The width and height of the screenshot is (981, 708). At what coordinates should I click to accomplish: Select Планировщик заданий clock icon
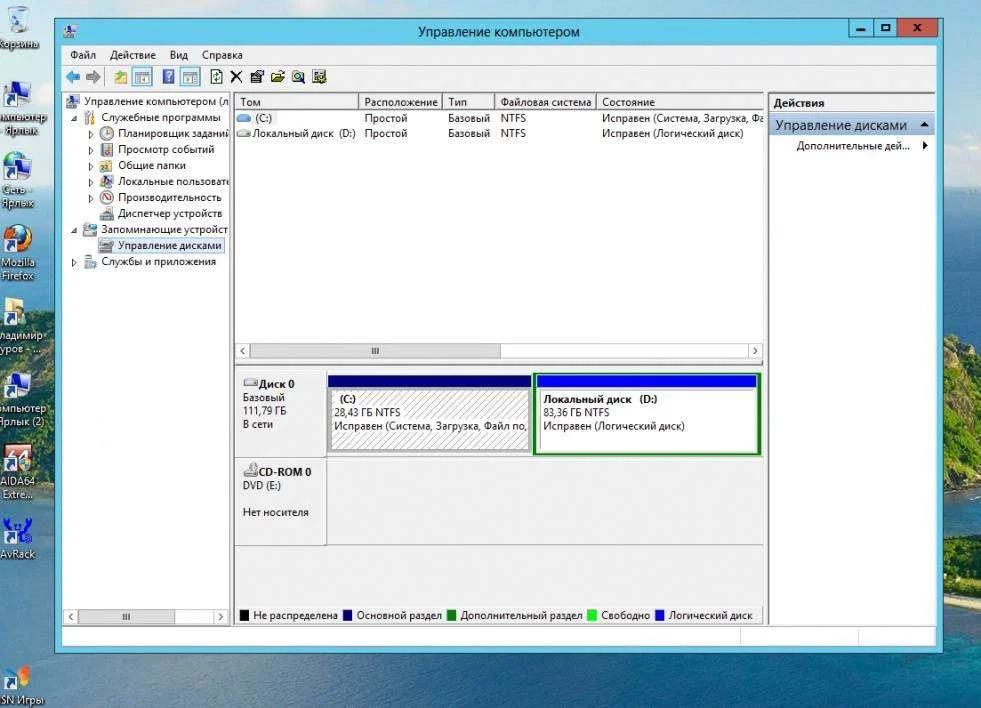point(107,133)
